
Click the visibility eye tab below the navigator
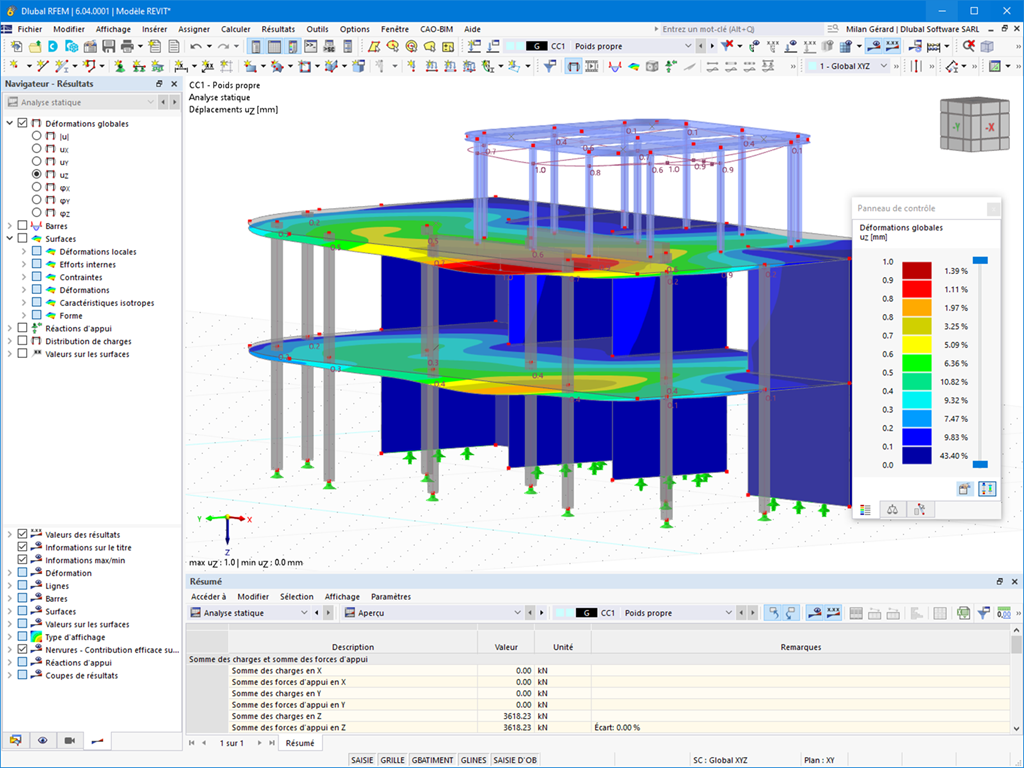click(x=42, y=740)
